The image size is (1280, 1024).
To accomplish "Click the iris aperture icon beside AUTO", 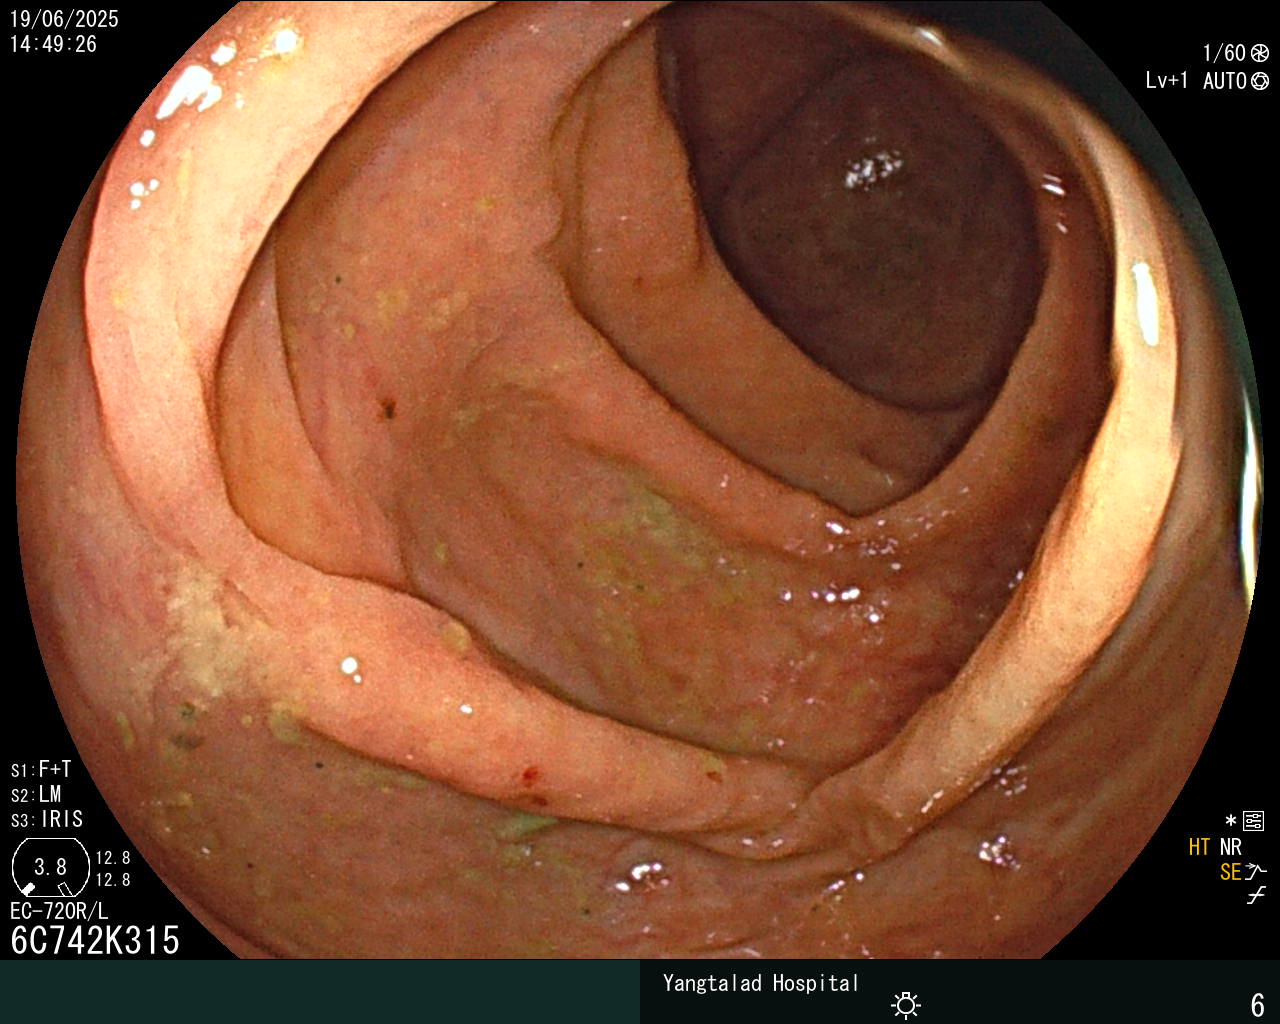I will [x=1260, y=81].
